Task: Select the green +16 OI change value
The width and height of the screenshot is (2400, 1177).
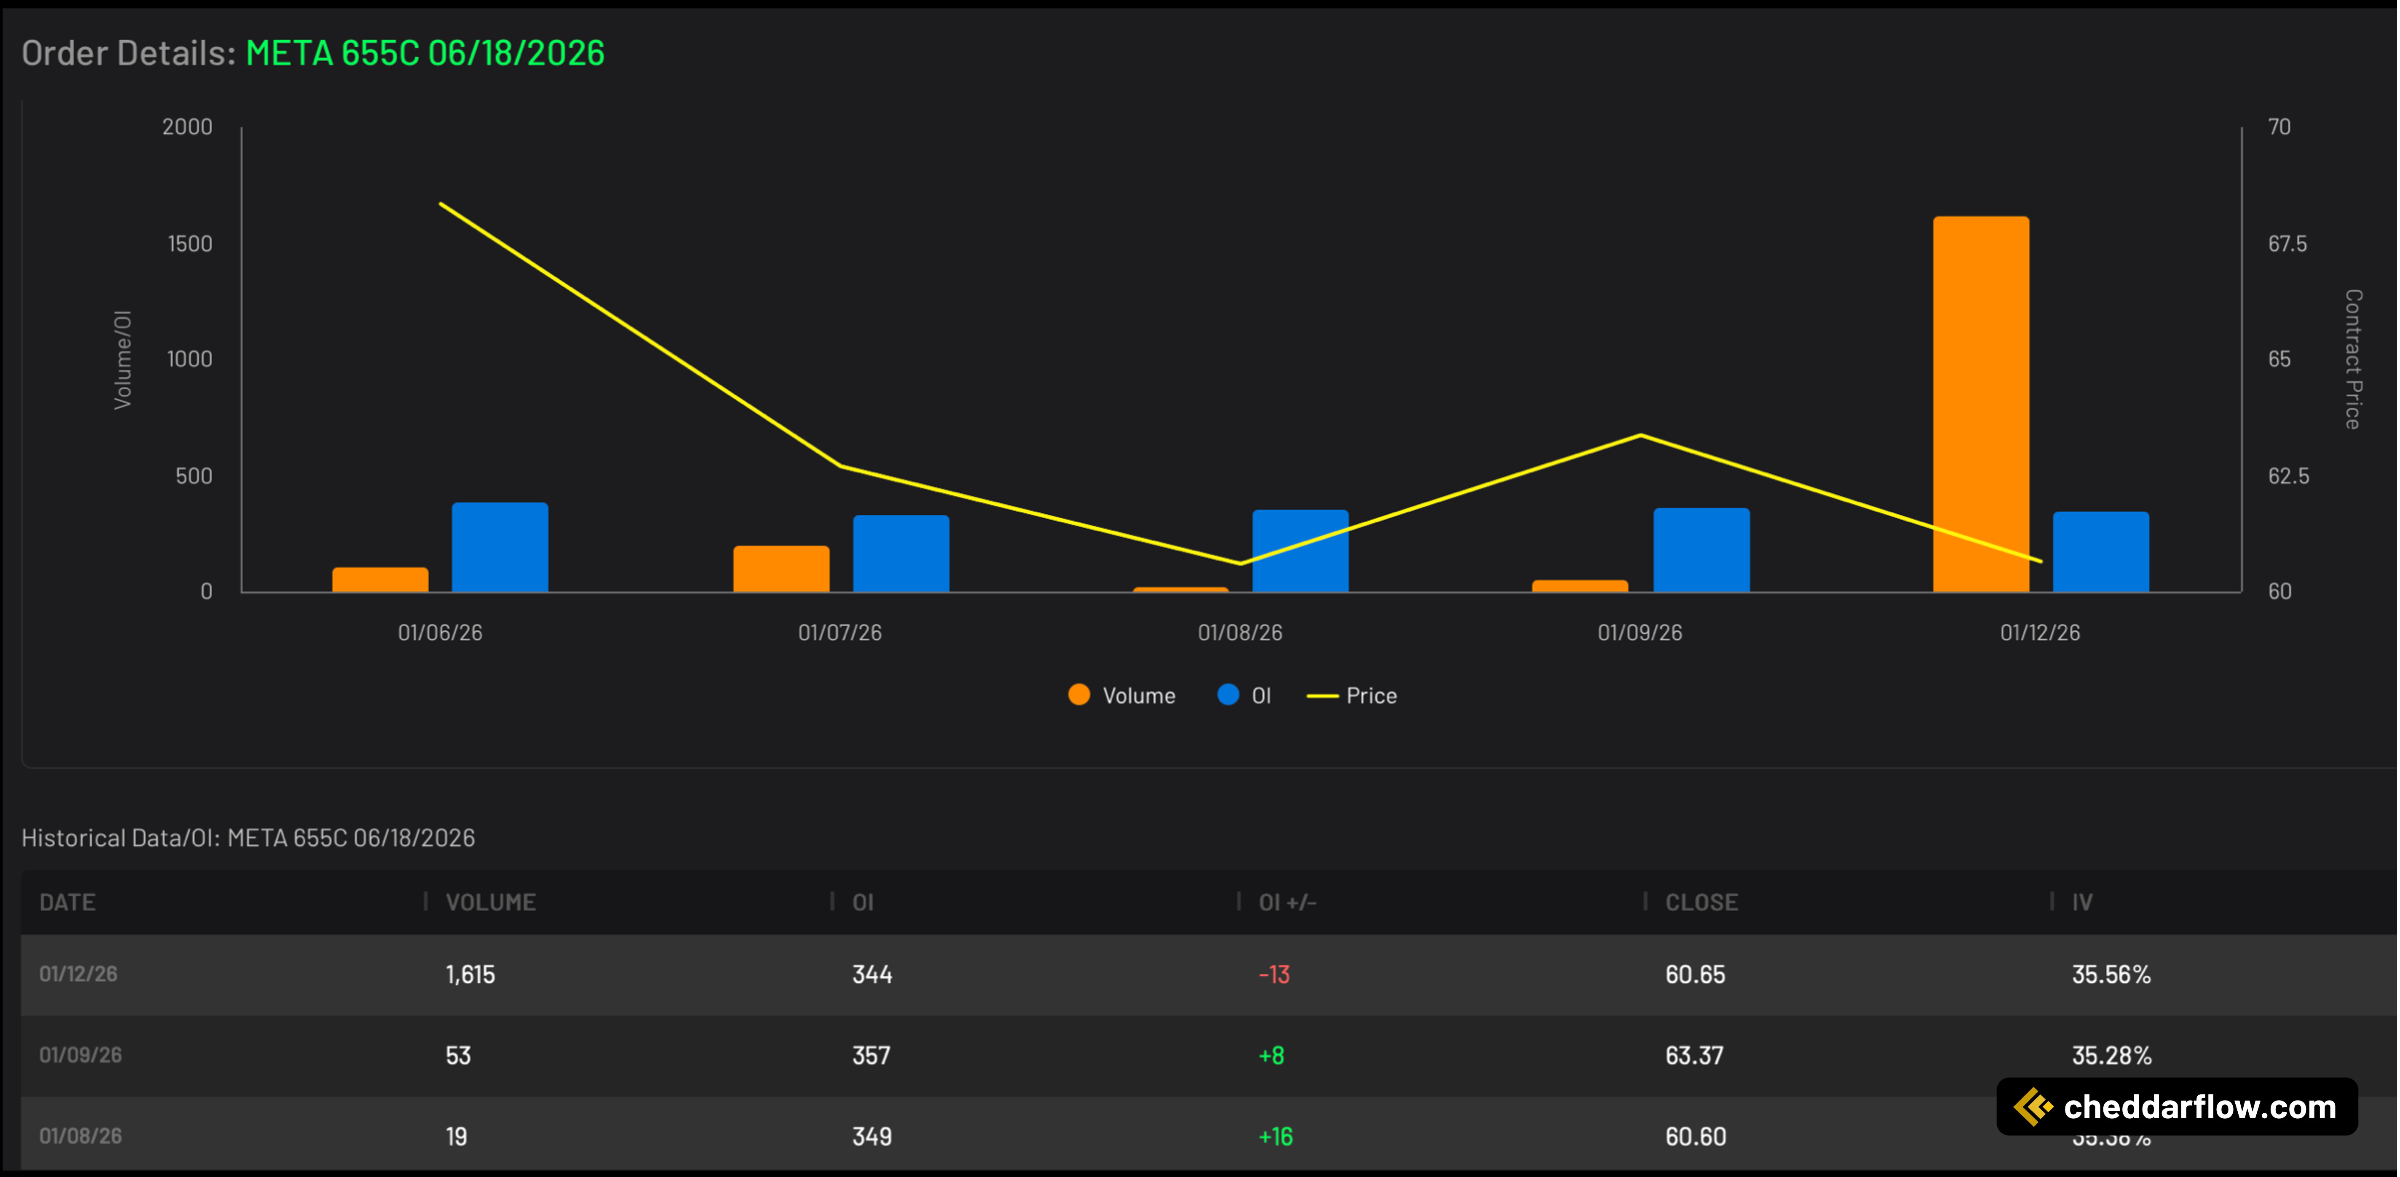Action: (1275, 1136)
